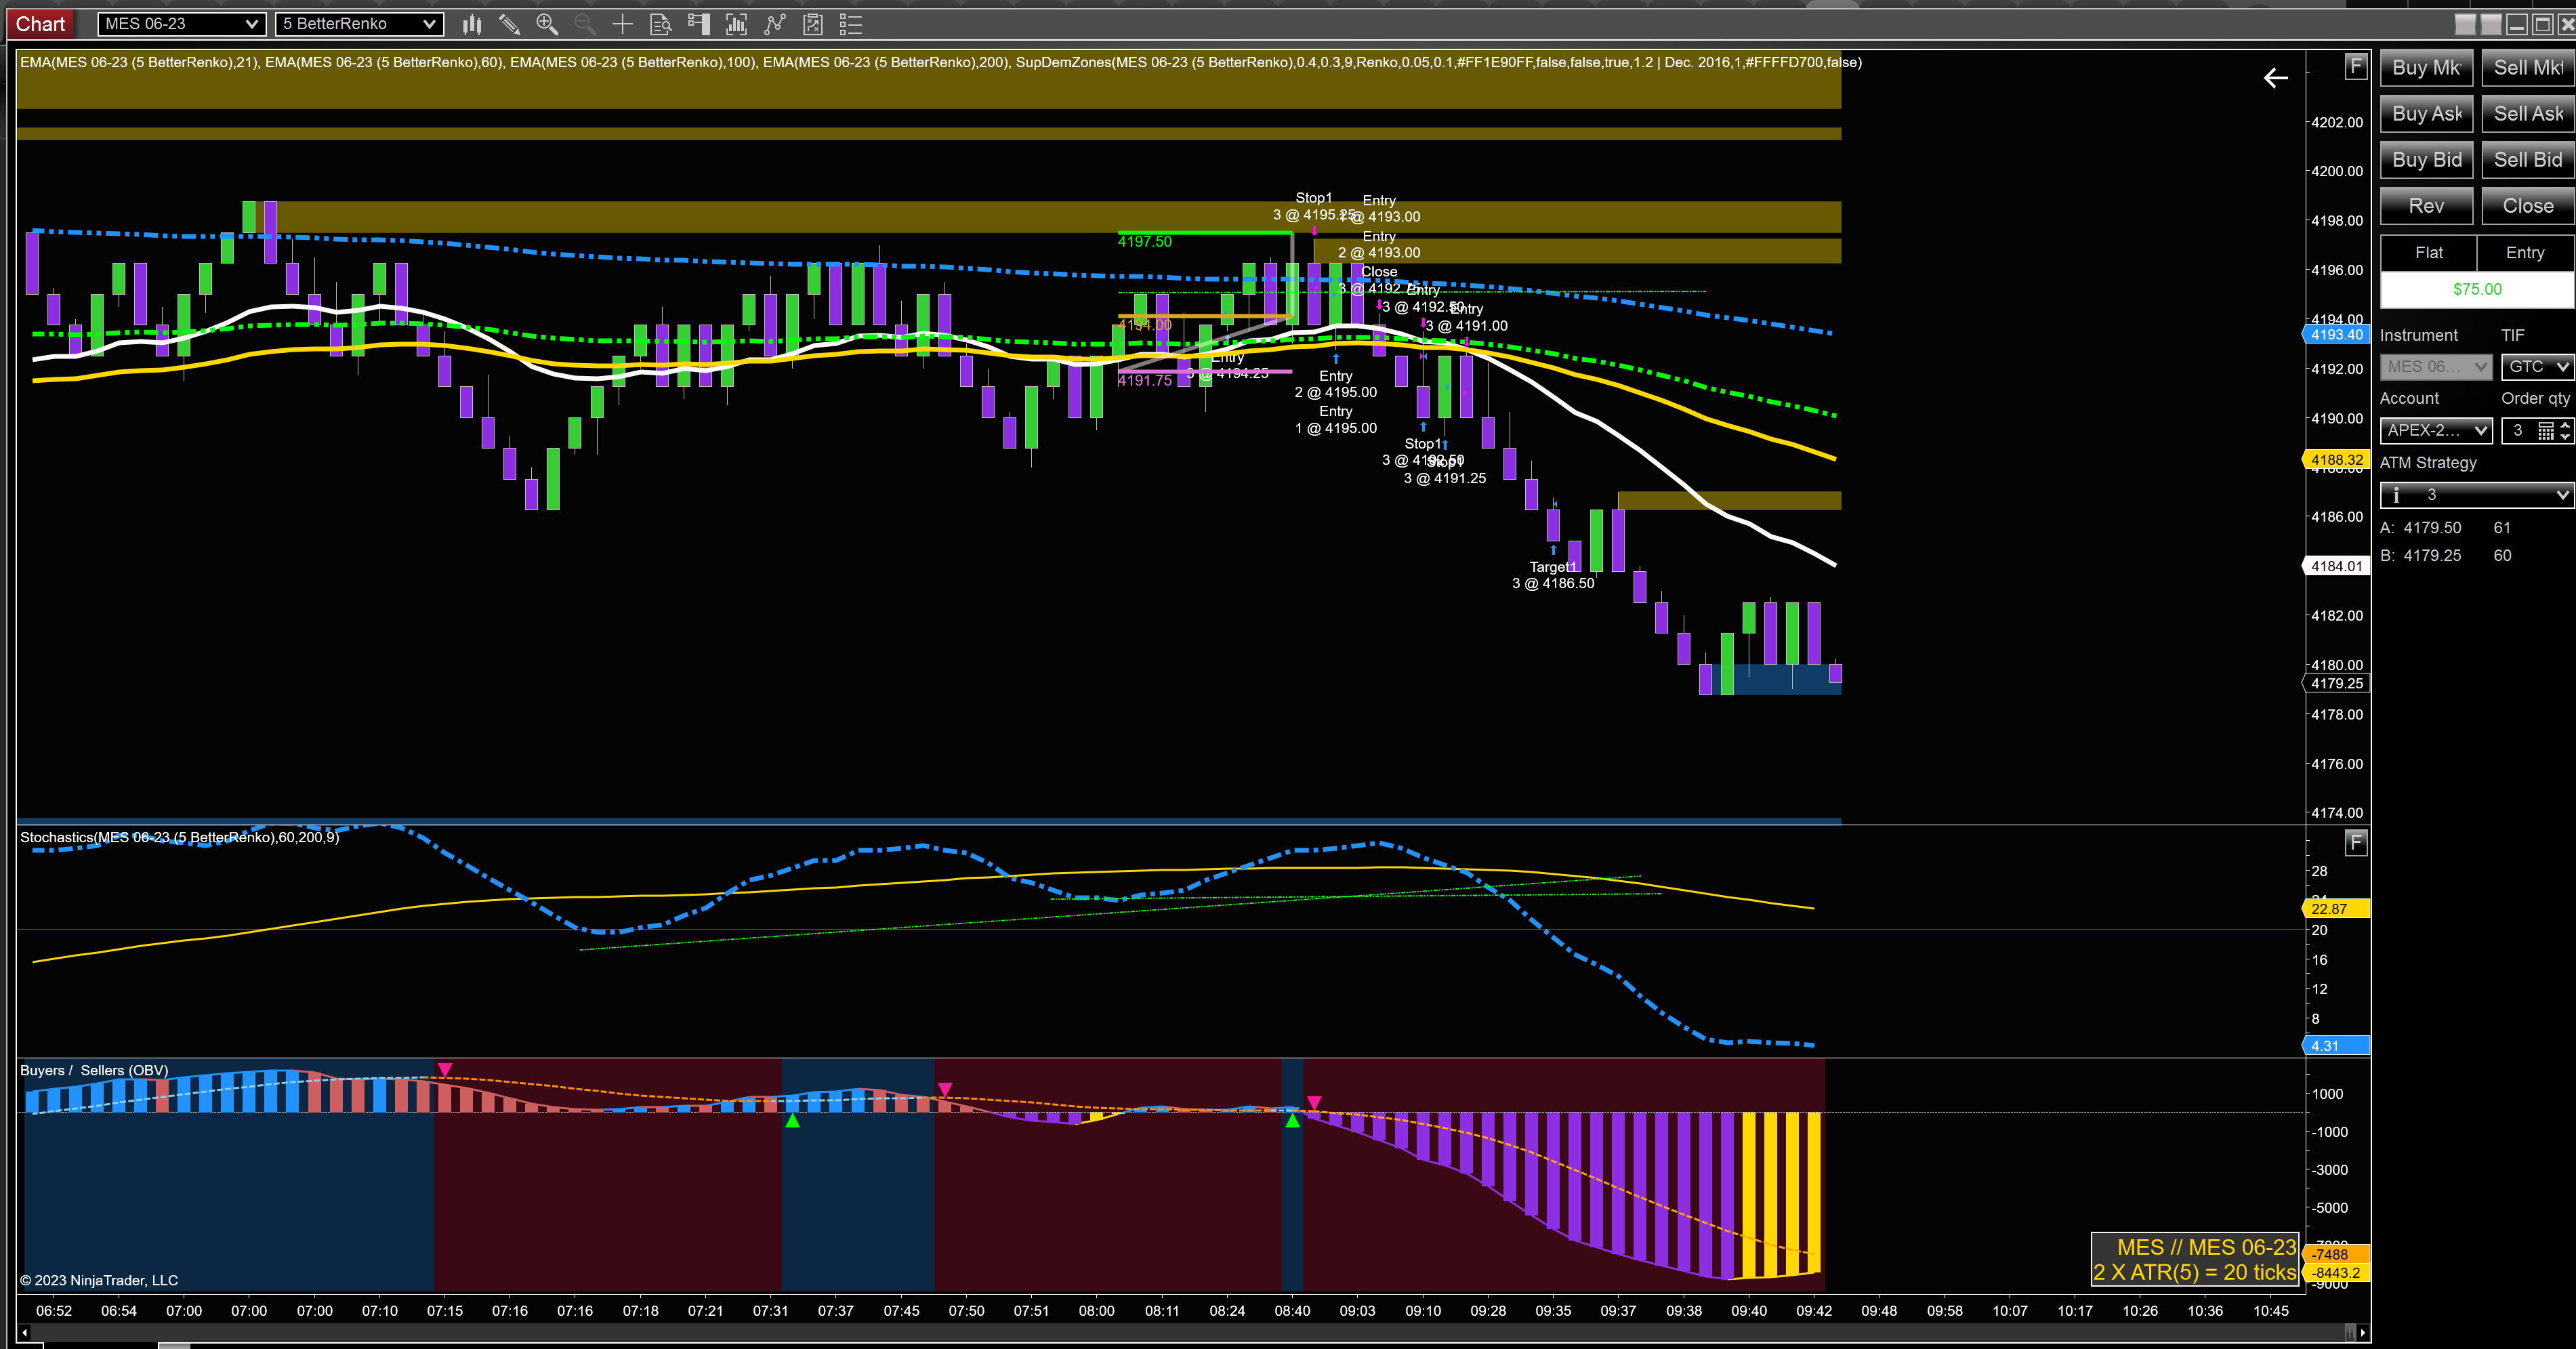Click the Flat position cell
Screen dimensions: 2576x1349
(x=2428, y=253)
